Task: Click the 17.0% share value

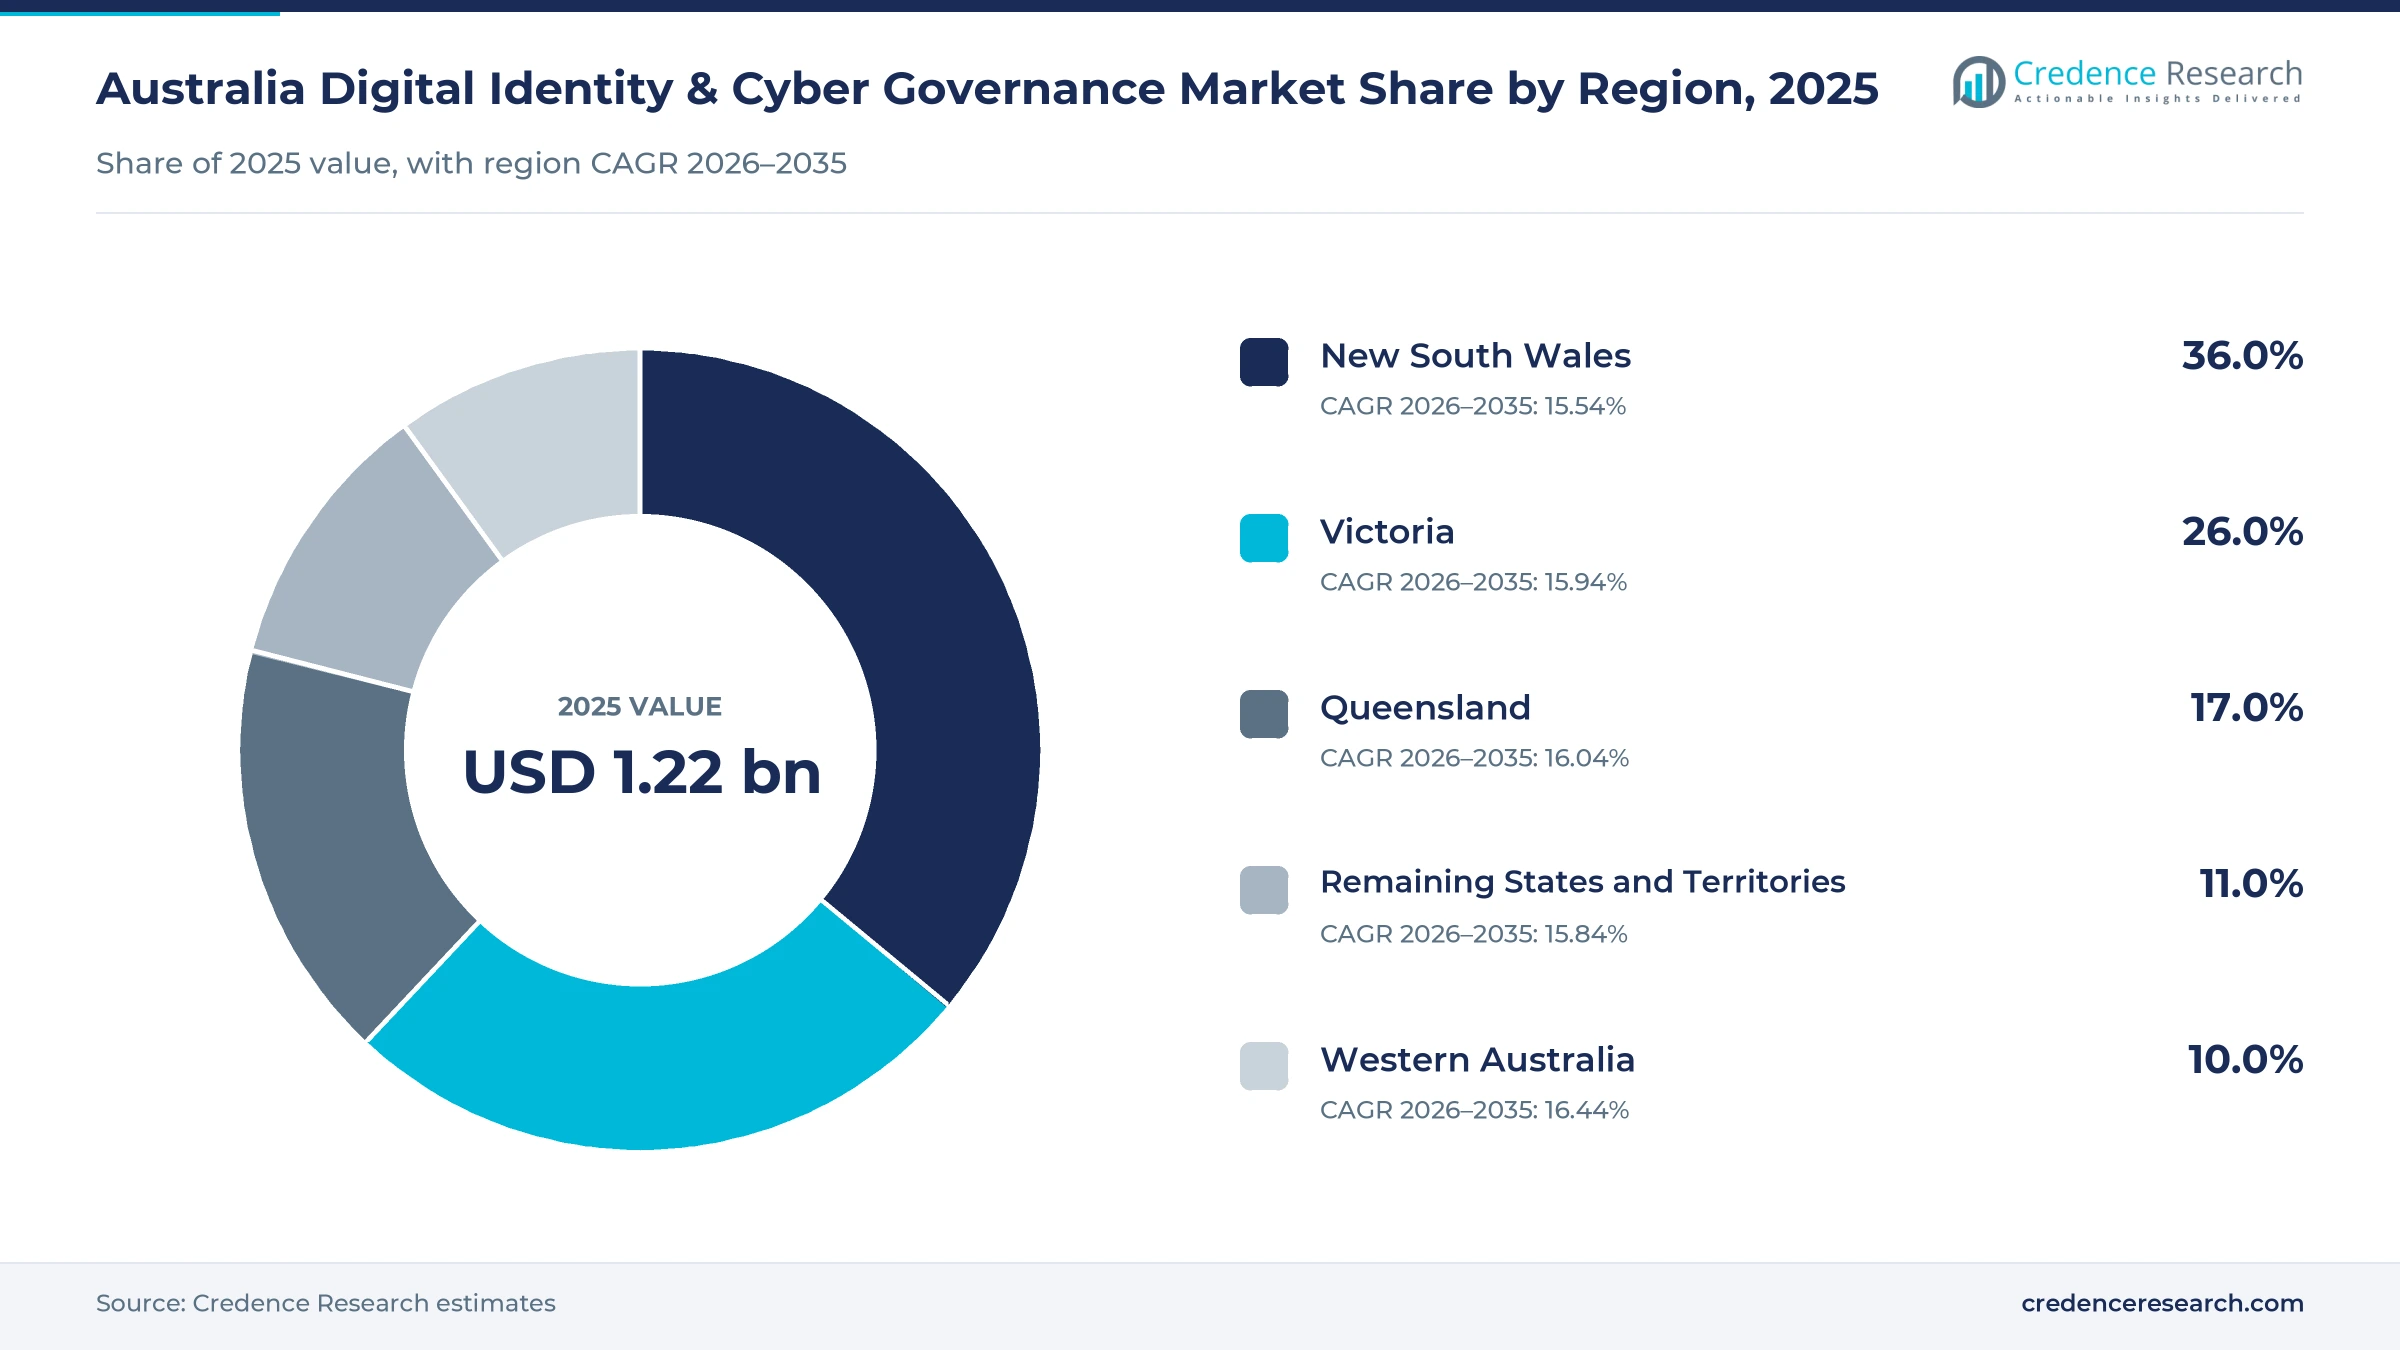Action: (2246, 708)
